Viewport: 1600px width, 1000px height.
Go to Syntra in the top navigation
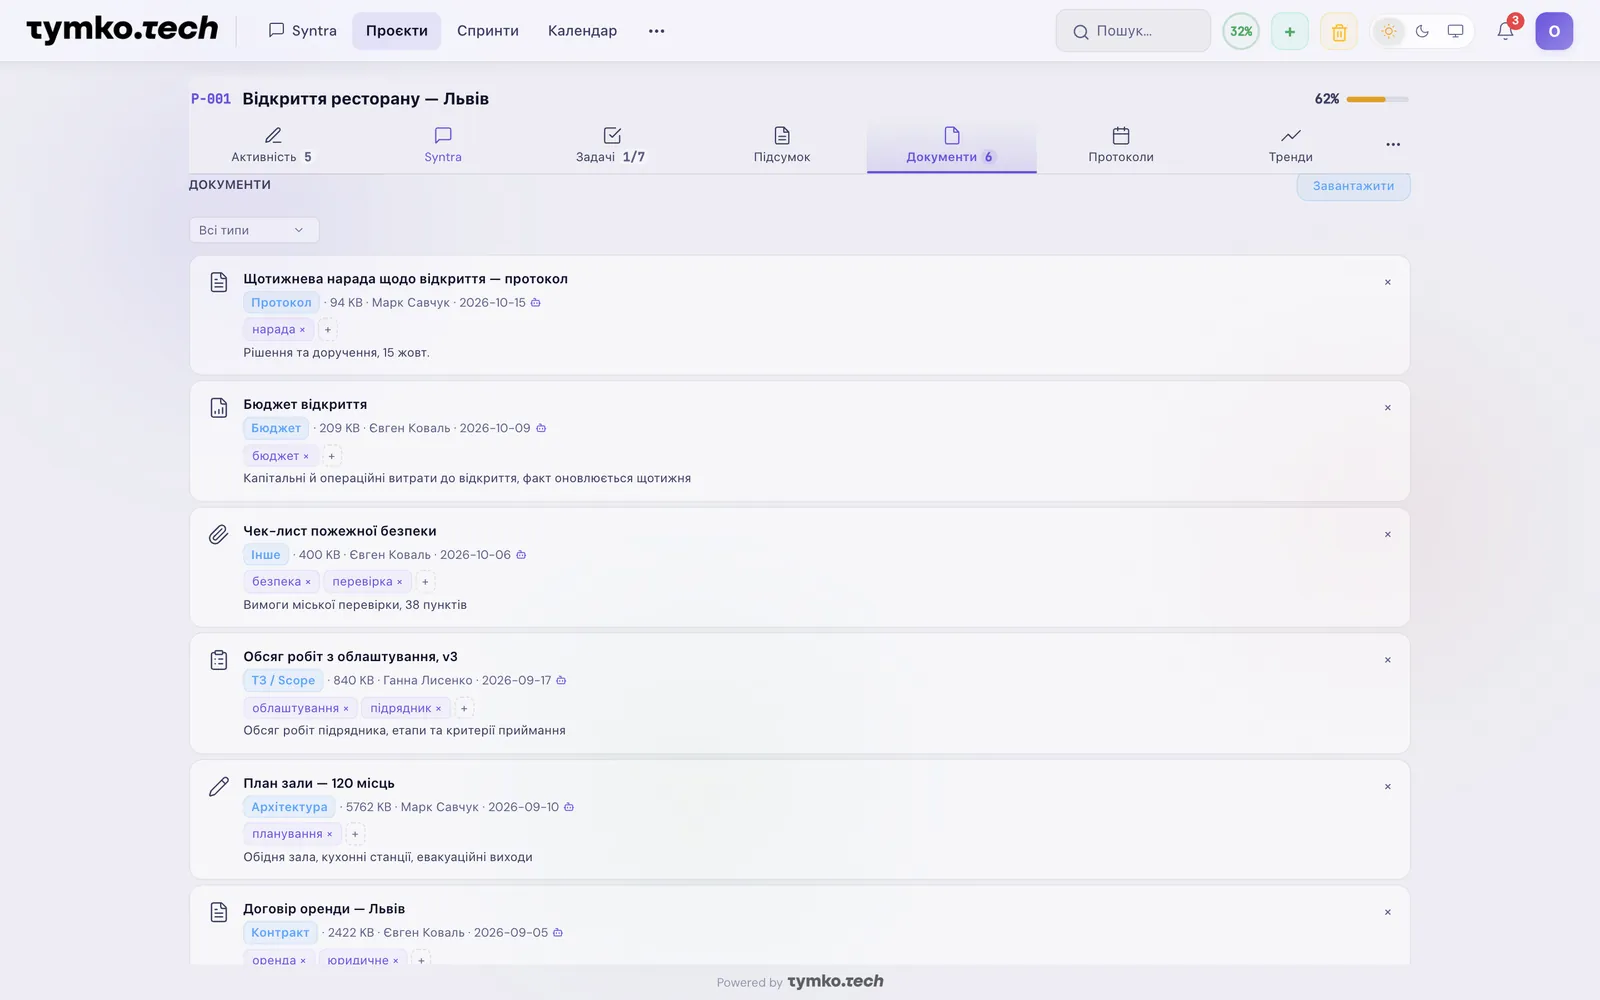303,31
